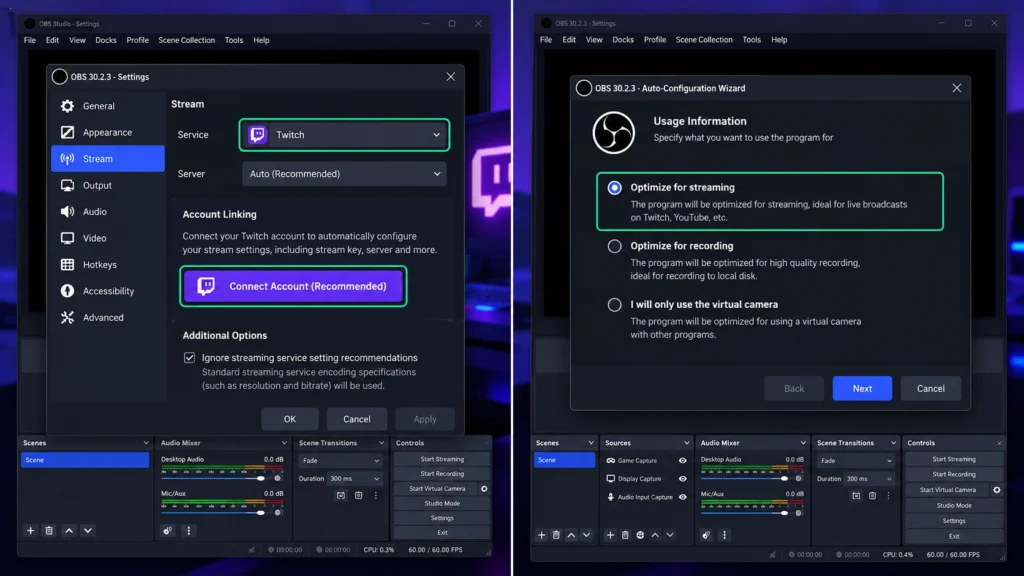Screen dimensions: 1024x576
Task: Click Connect Account (Recommended)
Action: point(293,286)
